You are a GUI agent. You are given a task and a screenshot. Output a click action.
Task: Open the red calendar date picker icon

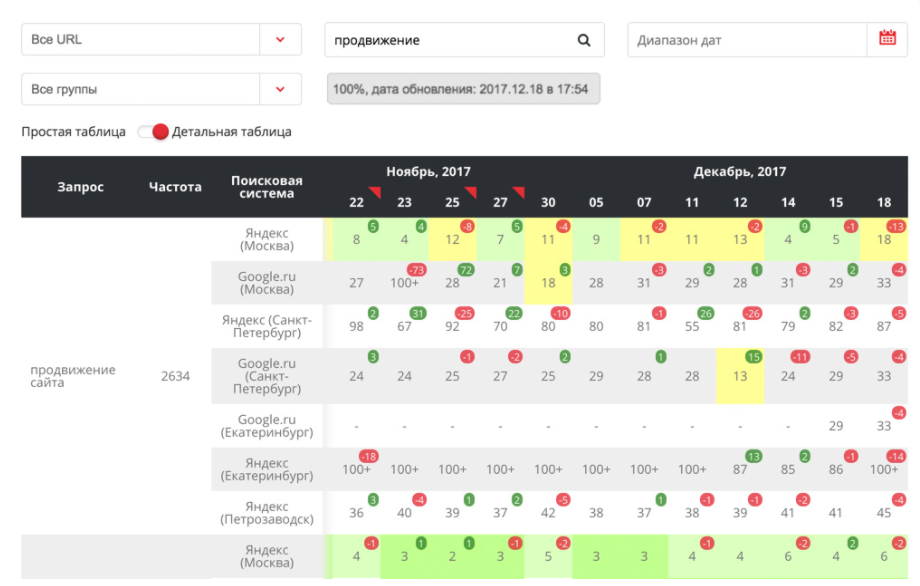pyautogui.click(x=887, y=39)
